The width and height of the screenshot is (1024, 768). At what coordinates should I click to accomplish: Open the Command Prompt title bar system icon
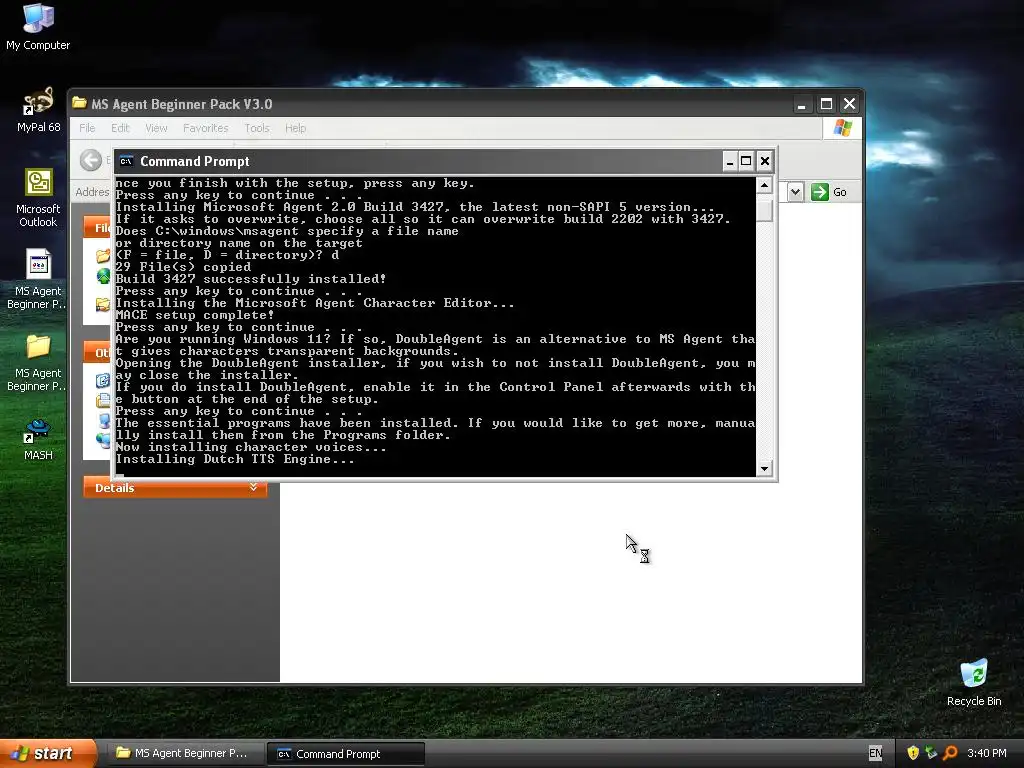(x=126, y=161)
